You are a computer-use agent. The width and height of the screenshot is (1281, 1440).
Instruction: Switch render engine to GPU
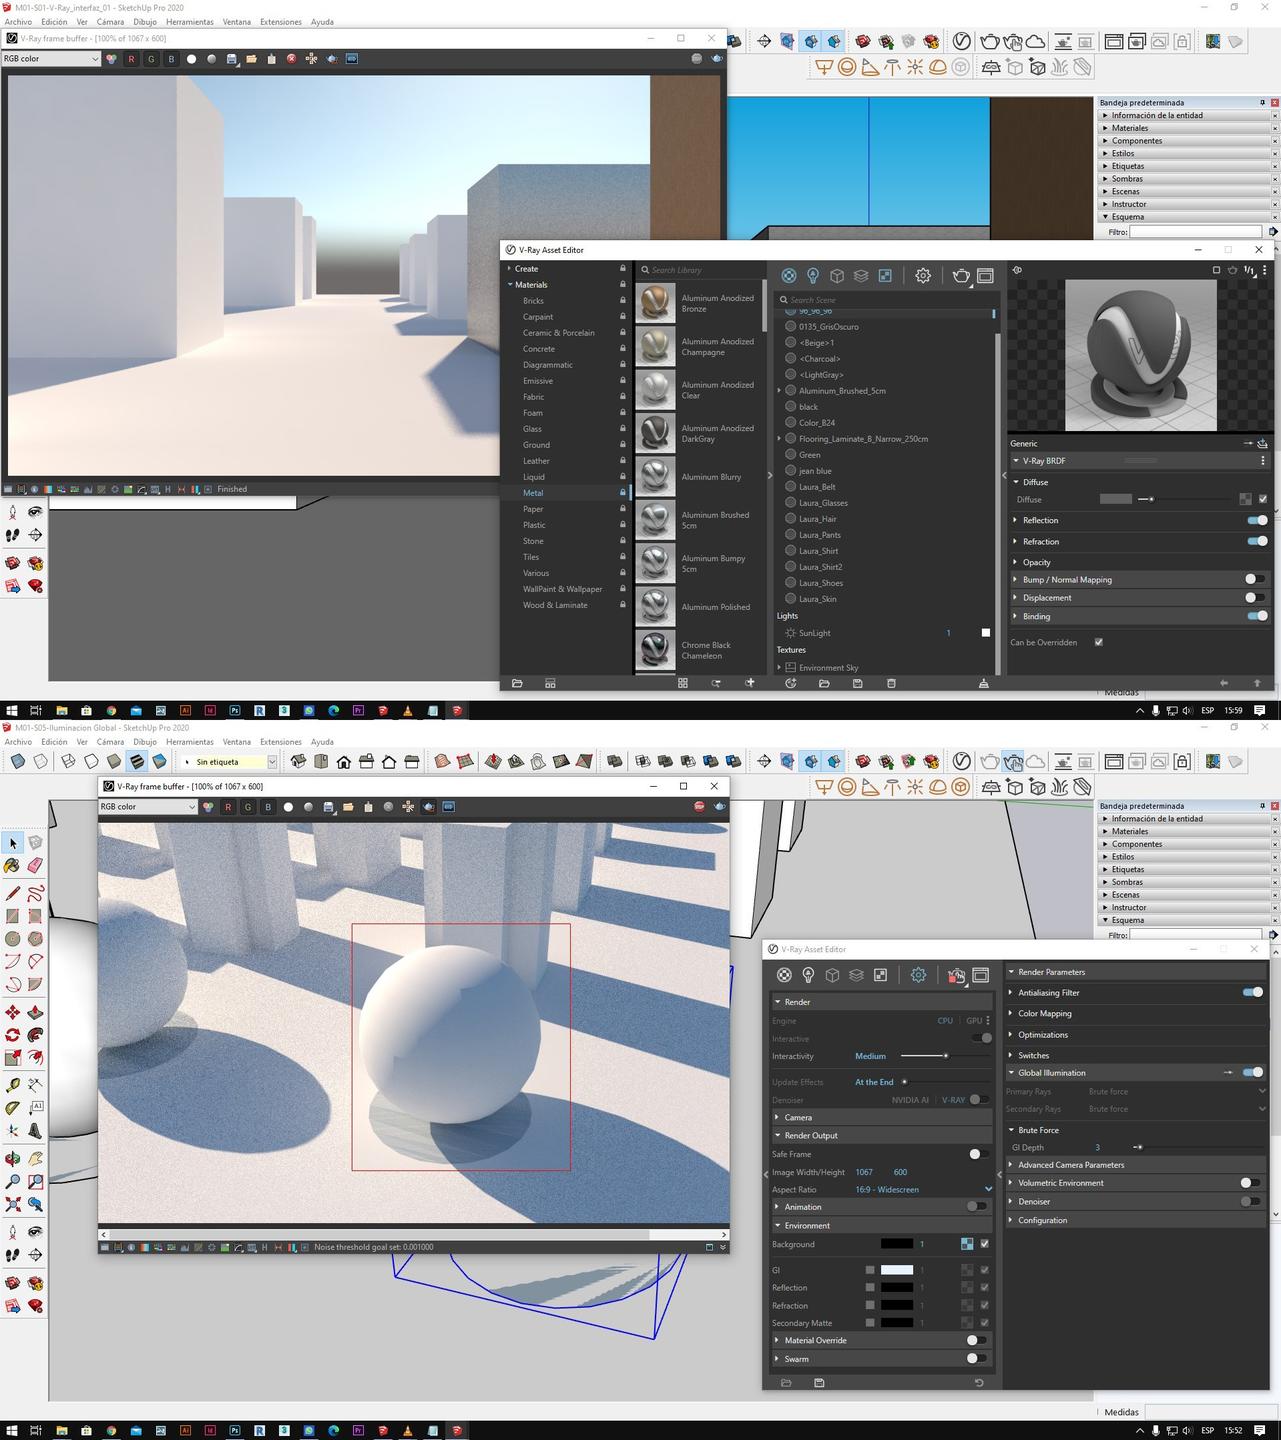pos(974,1021)
